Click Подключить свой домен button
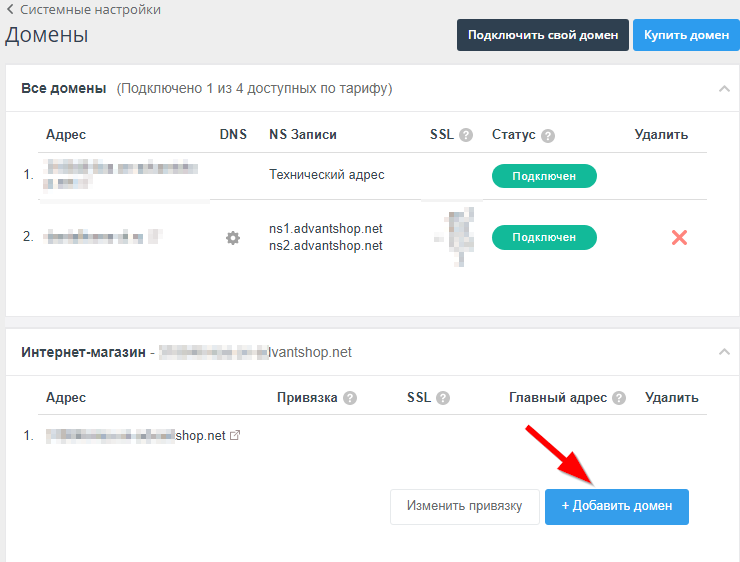 coord(543,35)
